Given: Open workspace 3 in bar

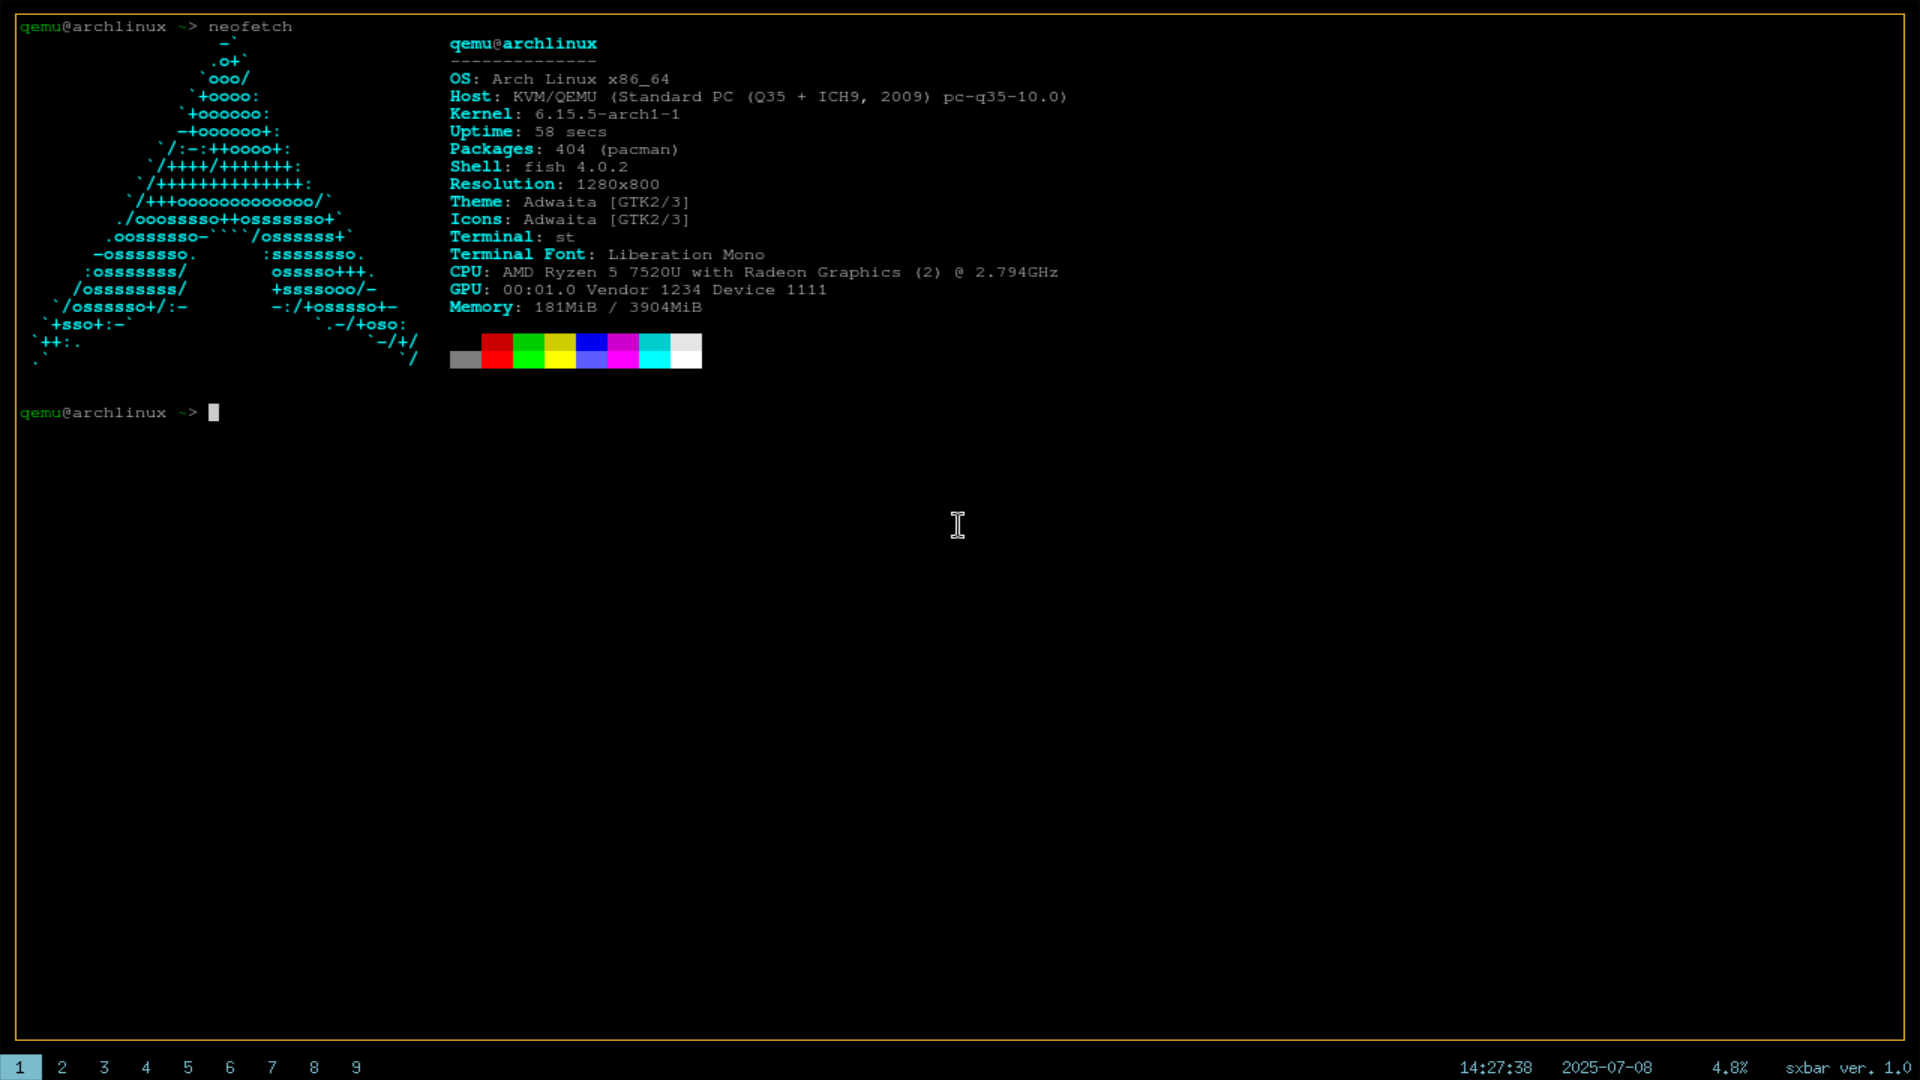Looking at the screenshot, I should [x=104, y=1067].
